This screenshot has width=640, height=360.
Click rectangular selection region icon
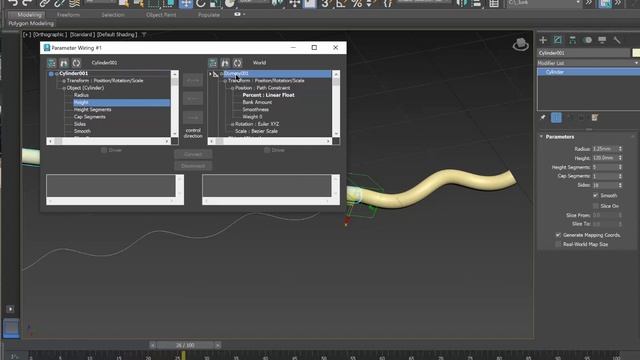click(154, 4)
